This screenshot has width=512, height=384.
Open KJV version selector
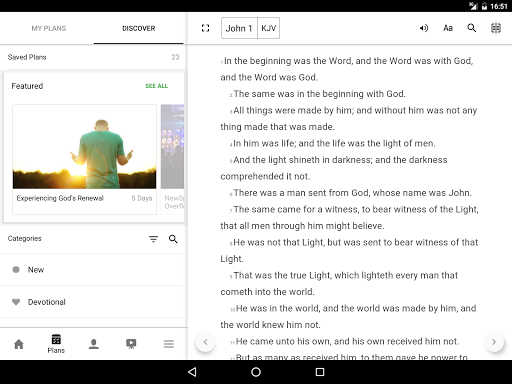pyautogui.click(x=268, y=28)
